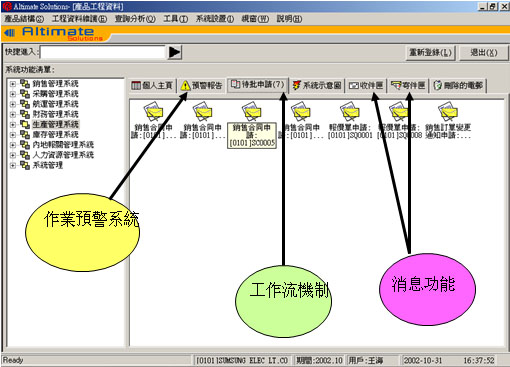Select 生產管理系統 in the function tree
Image resolution: width=510 pixels, height=367 pixels.
tap(55, 124)
